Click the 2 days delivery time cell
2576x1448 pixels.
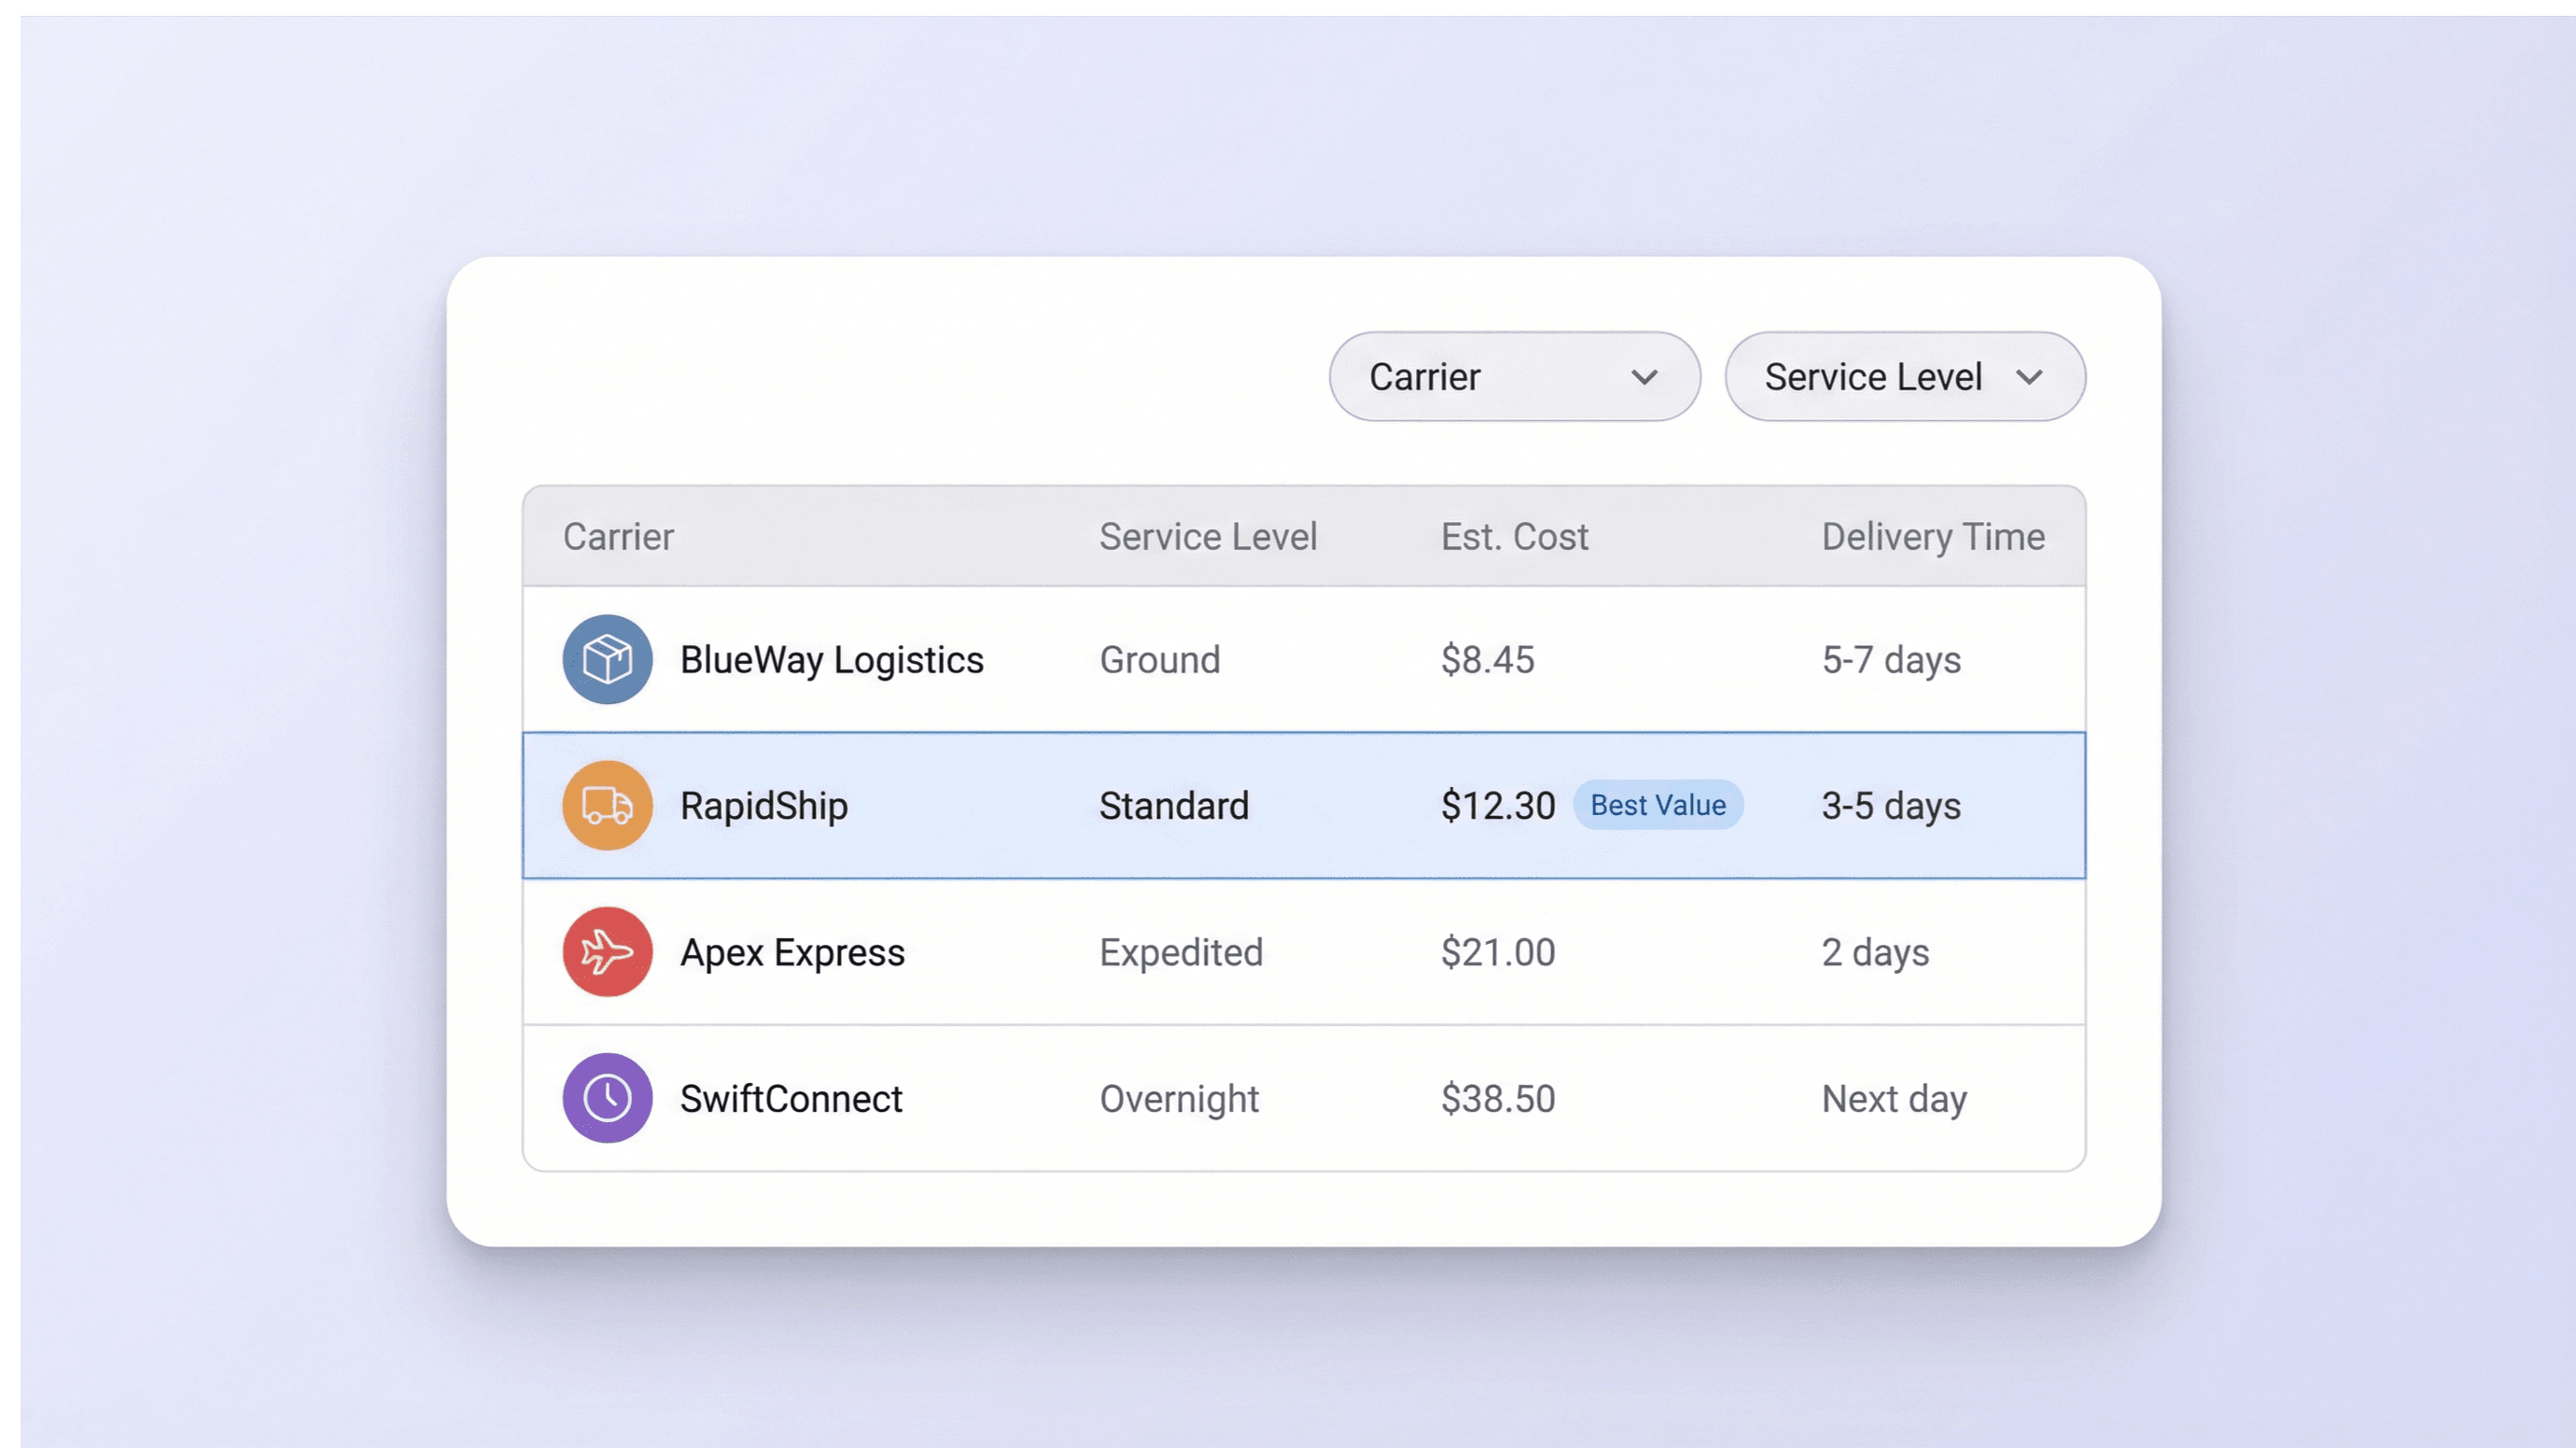pyautogui.click(x=1874, y=952)
